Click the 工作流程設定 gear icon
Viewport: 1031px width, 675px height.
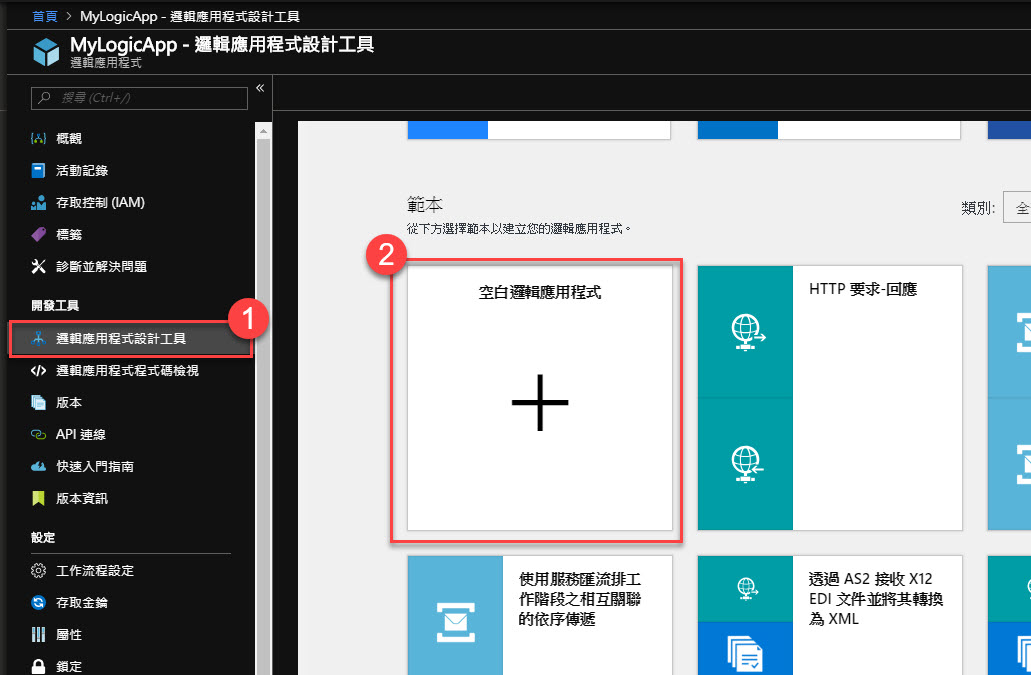[38, 570]
